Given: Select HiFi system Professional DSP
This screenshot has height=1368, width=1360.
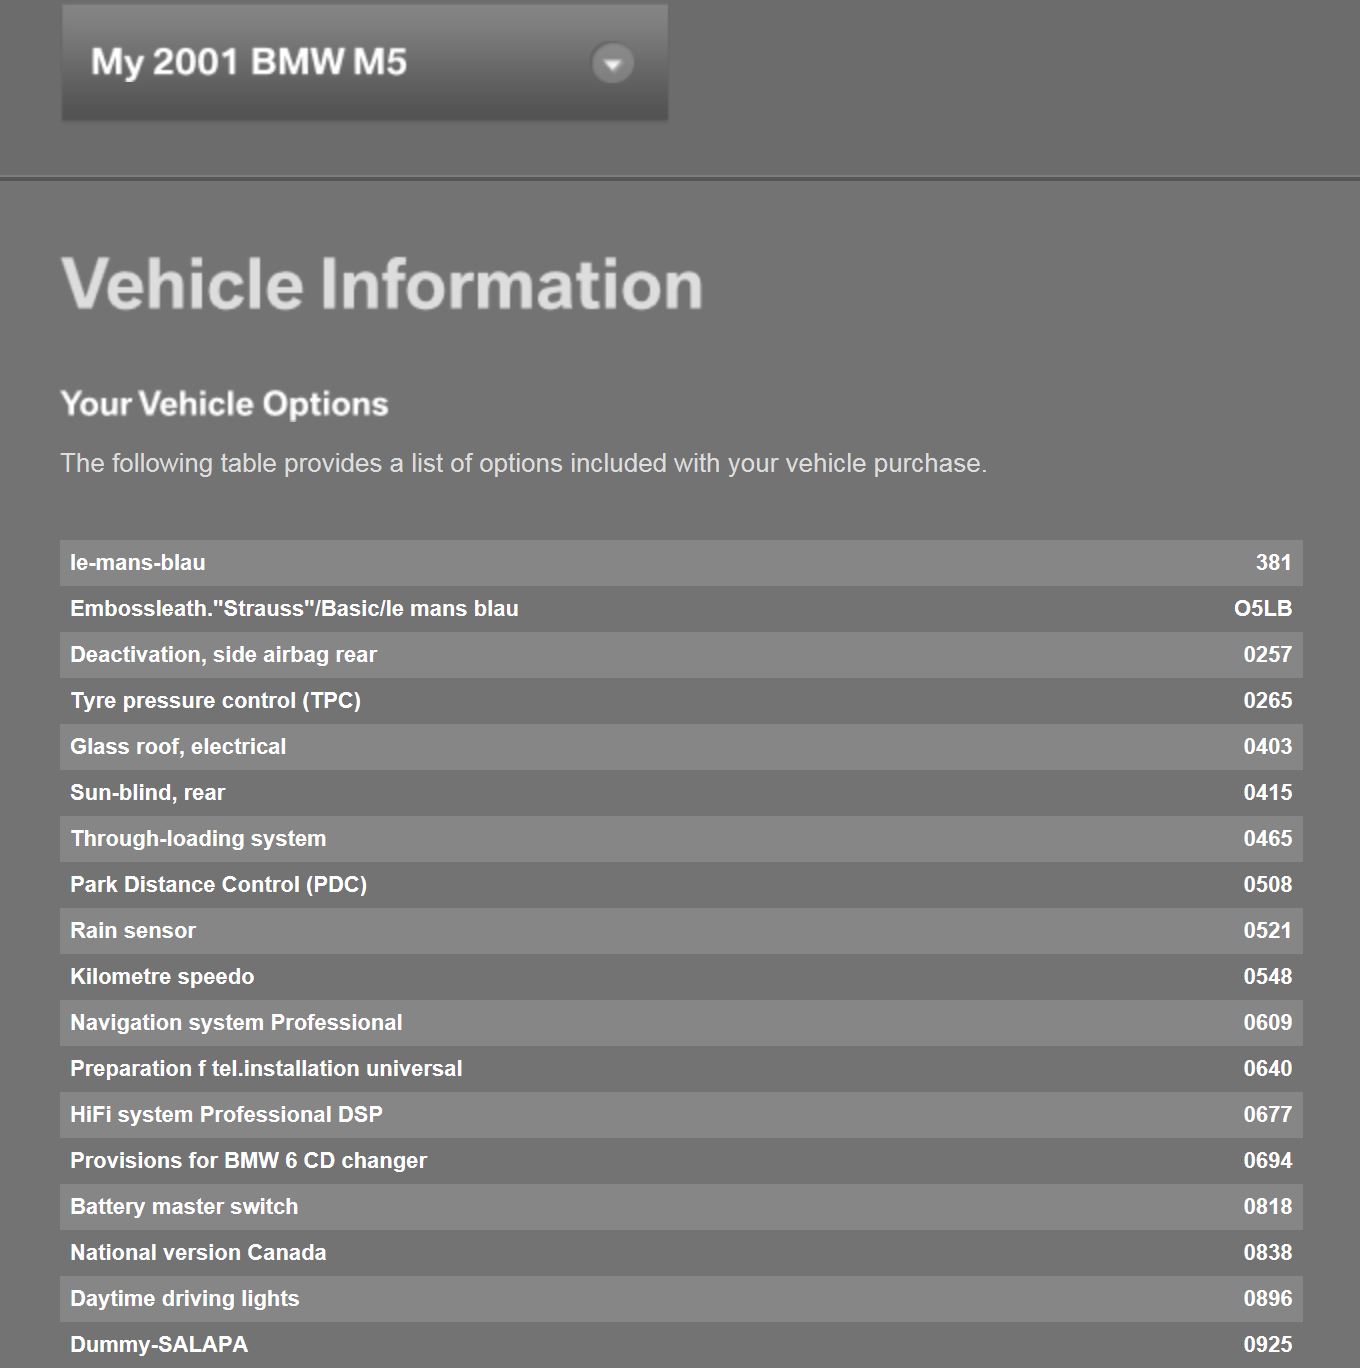Looking at the screenshot, I should click(681, 1115).
